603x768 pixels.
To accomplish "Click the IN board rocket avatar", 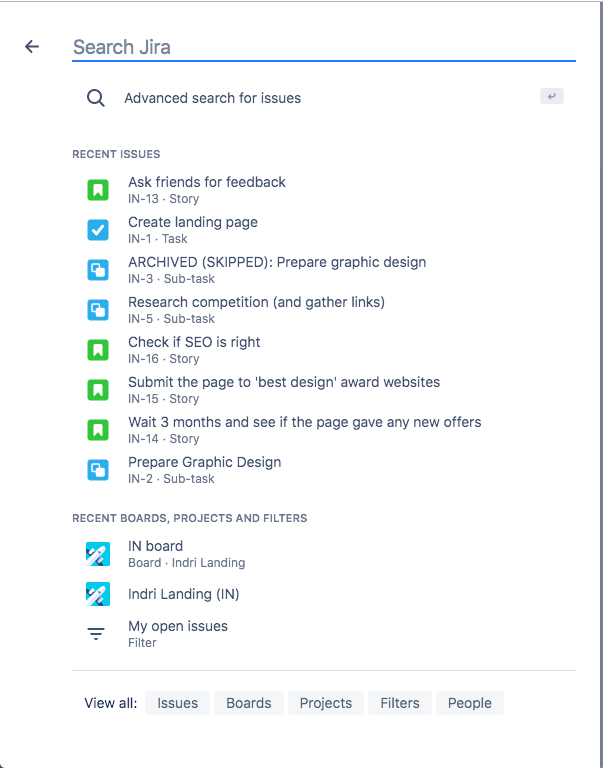I will tap(98, 554).
